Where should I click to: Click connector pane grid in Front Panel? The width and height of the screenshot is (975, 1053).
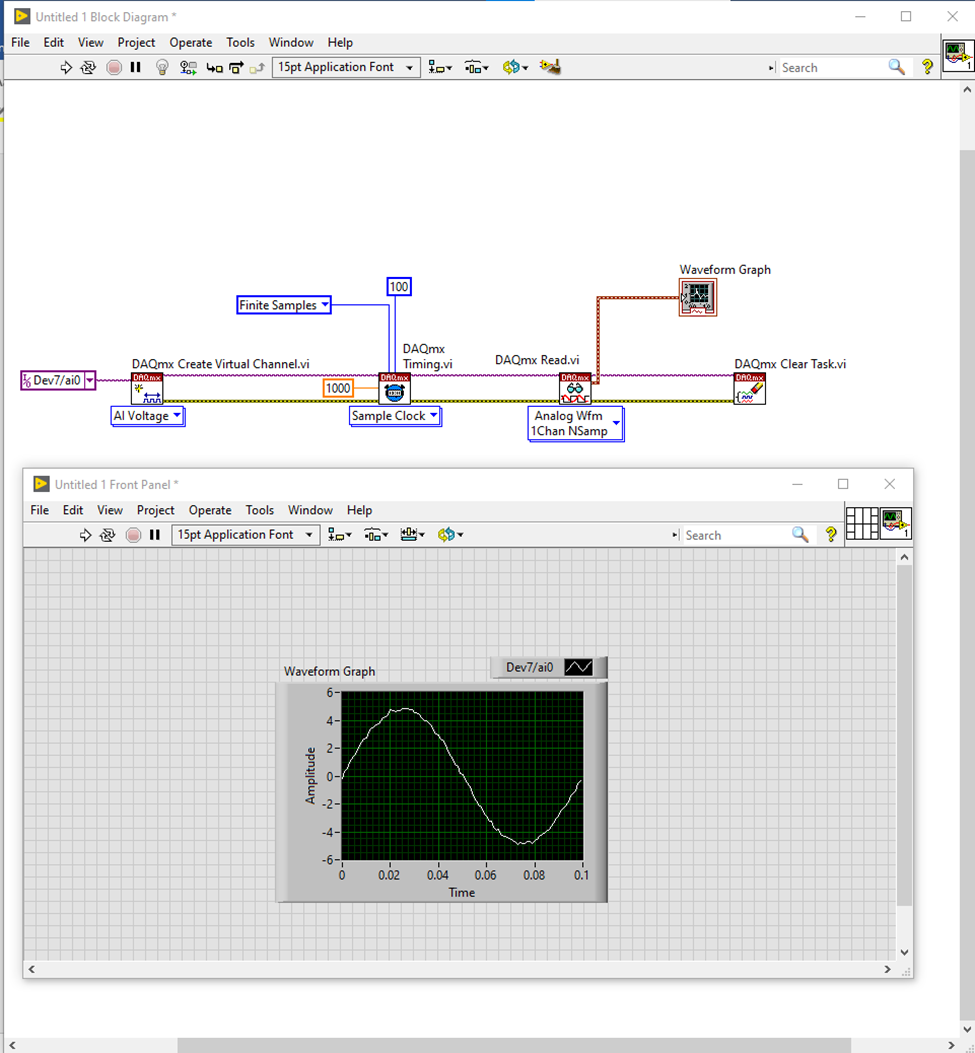[x=862, y=523]
